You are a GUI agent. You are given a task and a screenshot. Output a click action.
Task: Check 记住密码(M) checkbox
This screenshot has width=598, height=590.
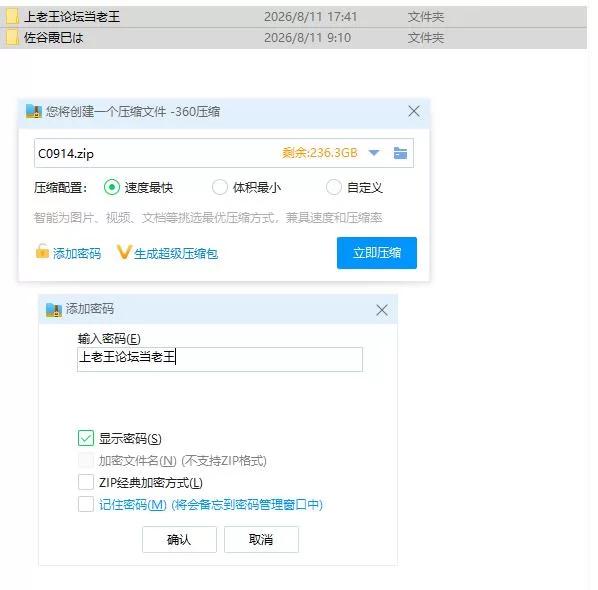tap(86, 504)
